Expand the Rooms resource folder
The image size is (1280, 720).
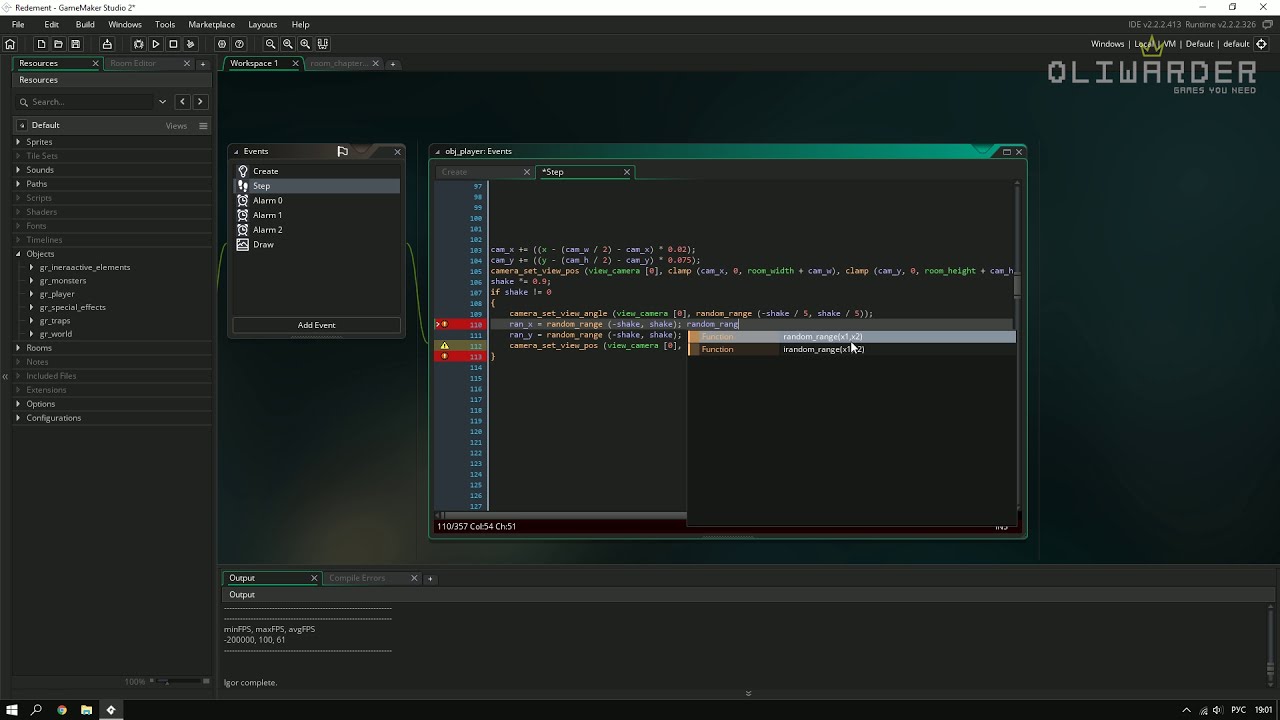[x=18, y=348]
